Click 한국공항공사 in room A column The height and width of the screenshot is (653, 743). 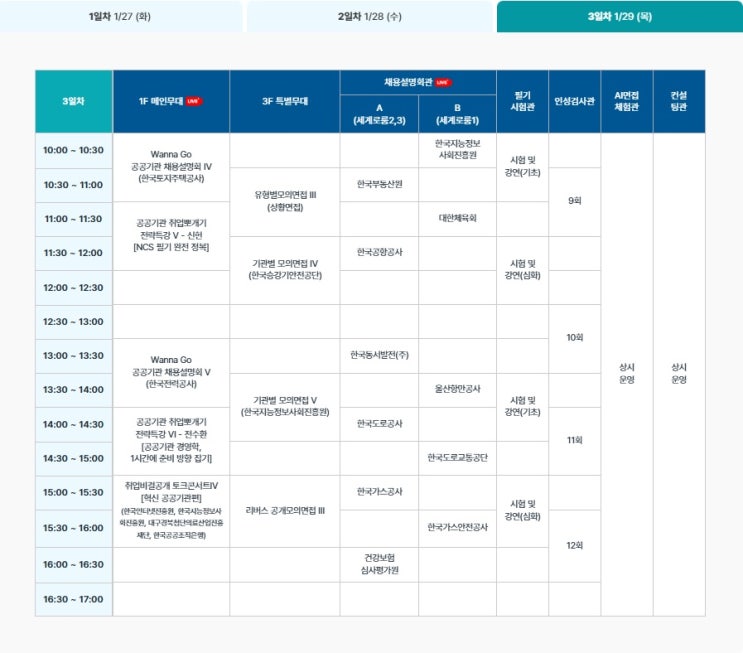379,253
